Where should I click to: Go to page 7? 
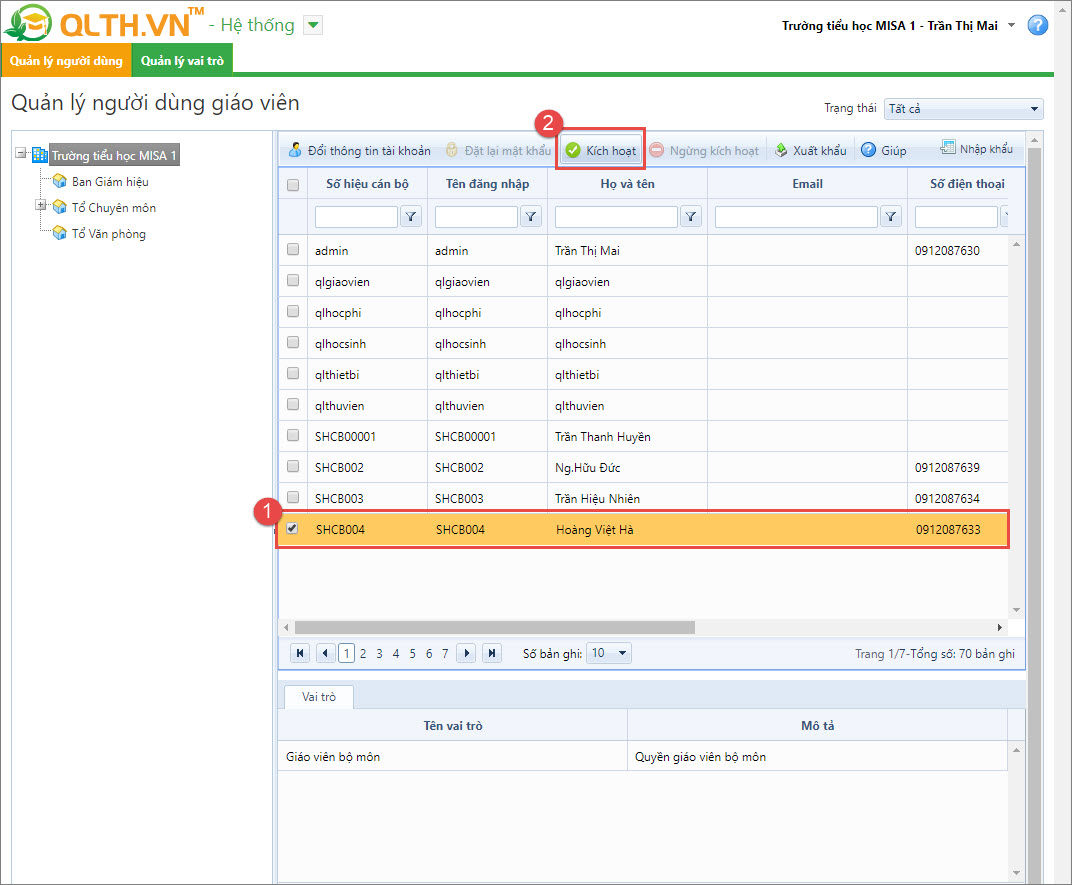pyautogui.click(x=445, y=654)
